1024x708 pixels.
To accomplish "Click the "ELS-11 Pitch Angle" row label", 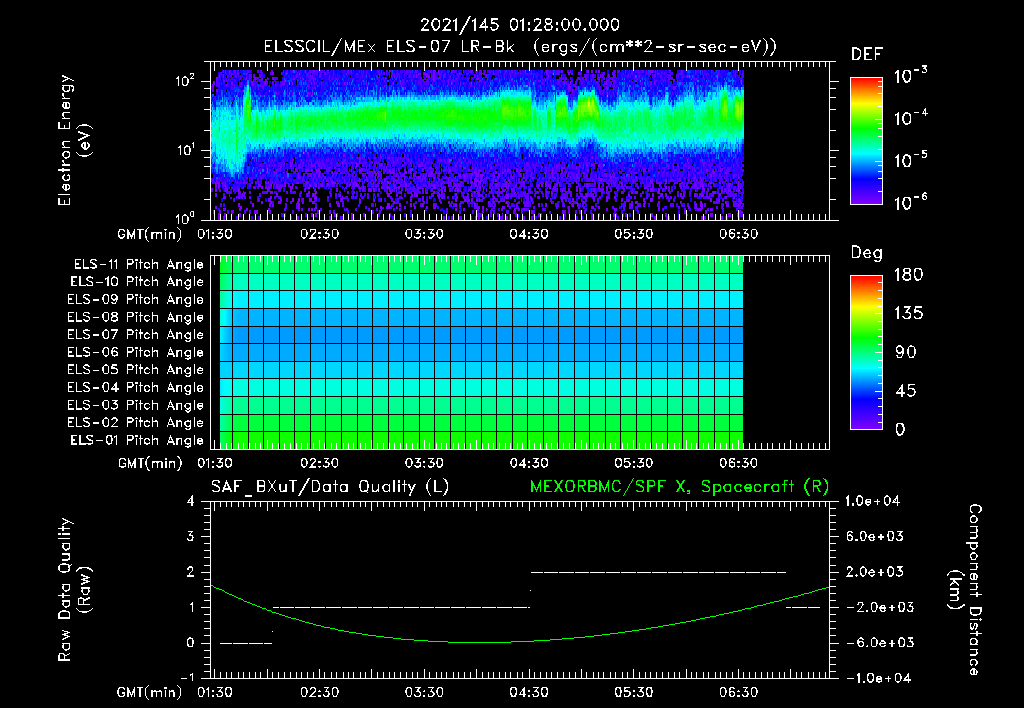I will point(138,265).
